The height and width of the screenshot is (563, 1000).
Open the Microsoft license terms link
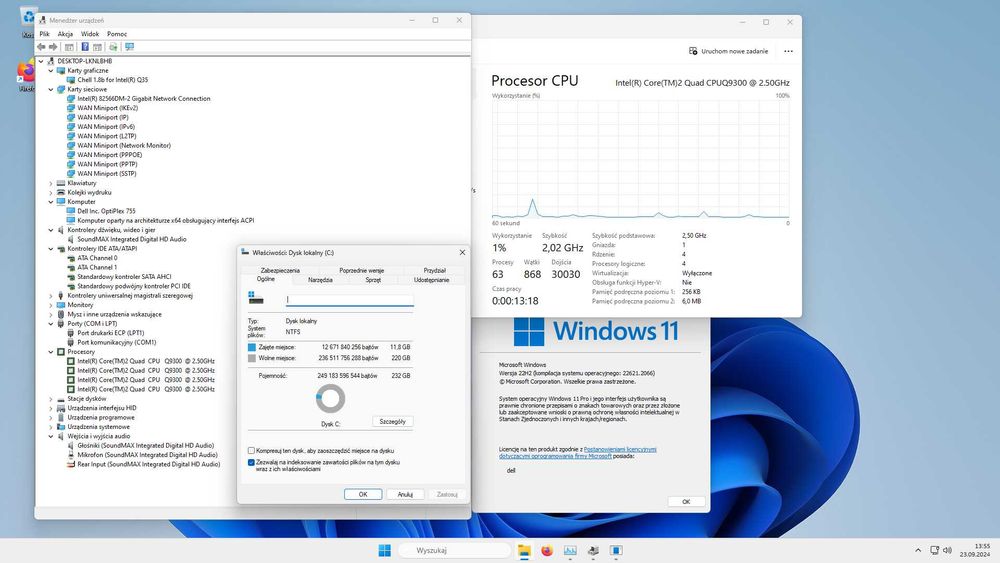click(577, 453)
